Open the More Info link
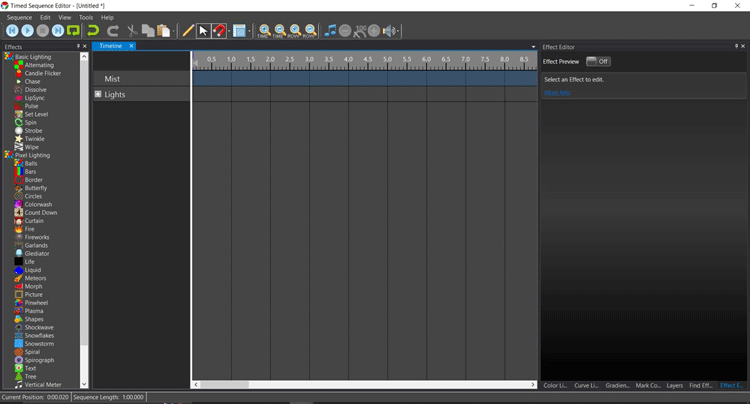Image resolution: width=750 pixels, height=404 pixels. click(x=557, y=93)
